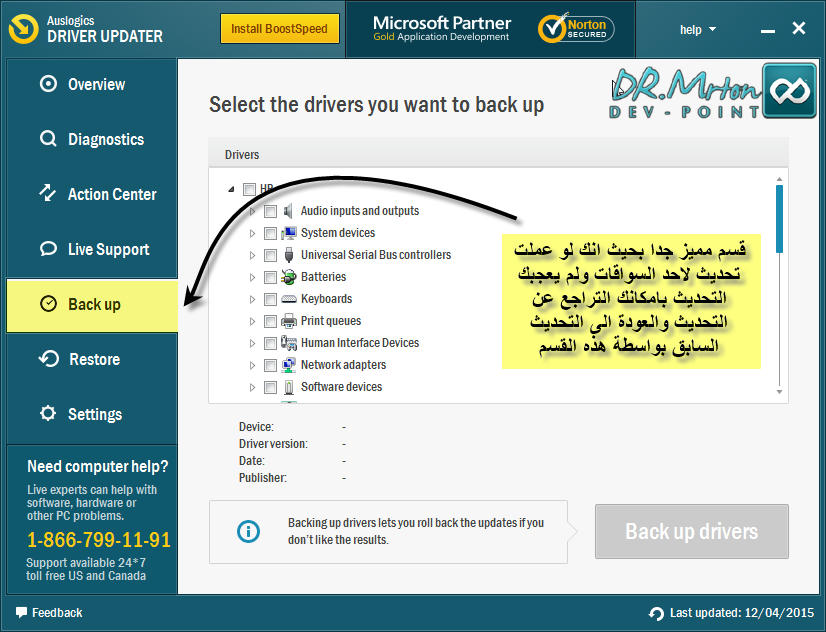This screenshot has width=826, height=632.
Task: Click the scroll up arrow of driver list
Action: pos(779,180)
